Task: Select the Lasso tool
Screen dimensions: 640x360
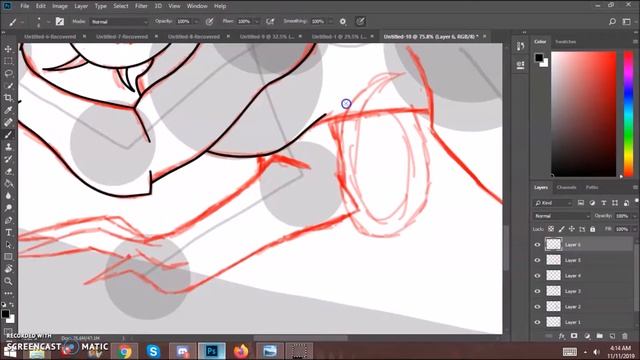Action: click(x=8, y=73)
